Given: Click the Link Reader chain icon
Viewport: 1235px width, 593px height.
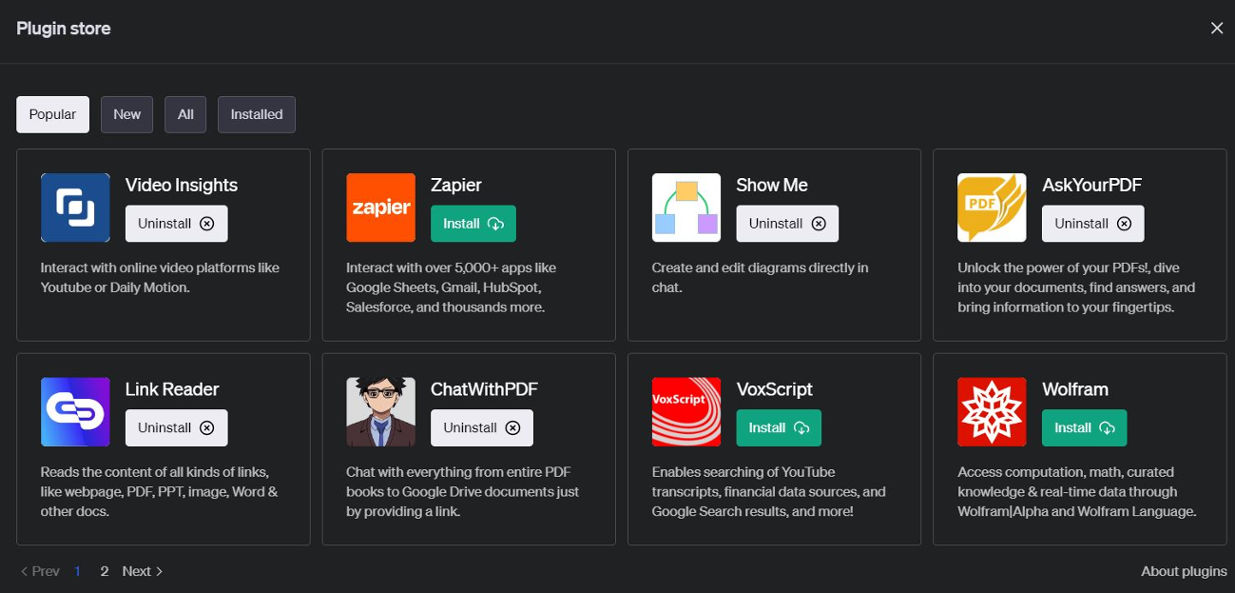Looking at the screenshot, I should [x=75, y=411].
